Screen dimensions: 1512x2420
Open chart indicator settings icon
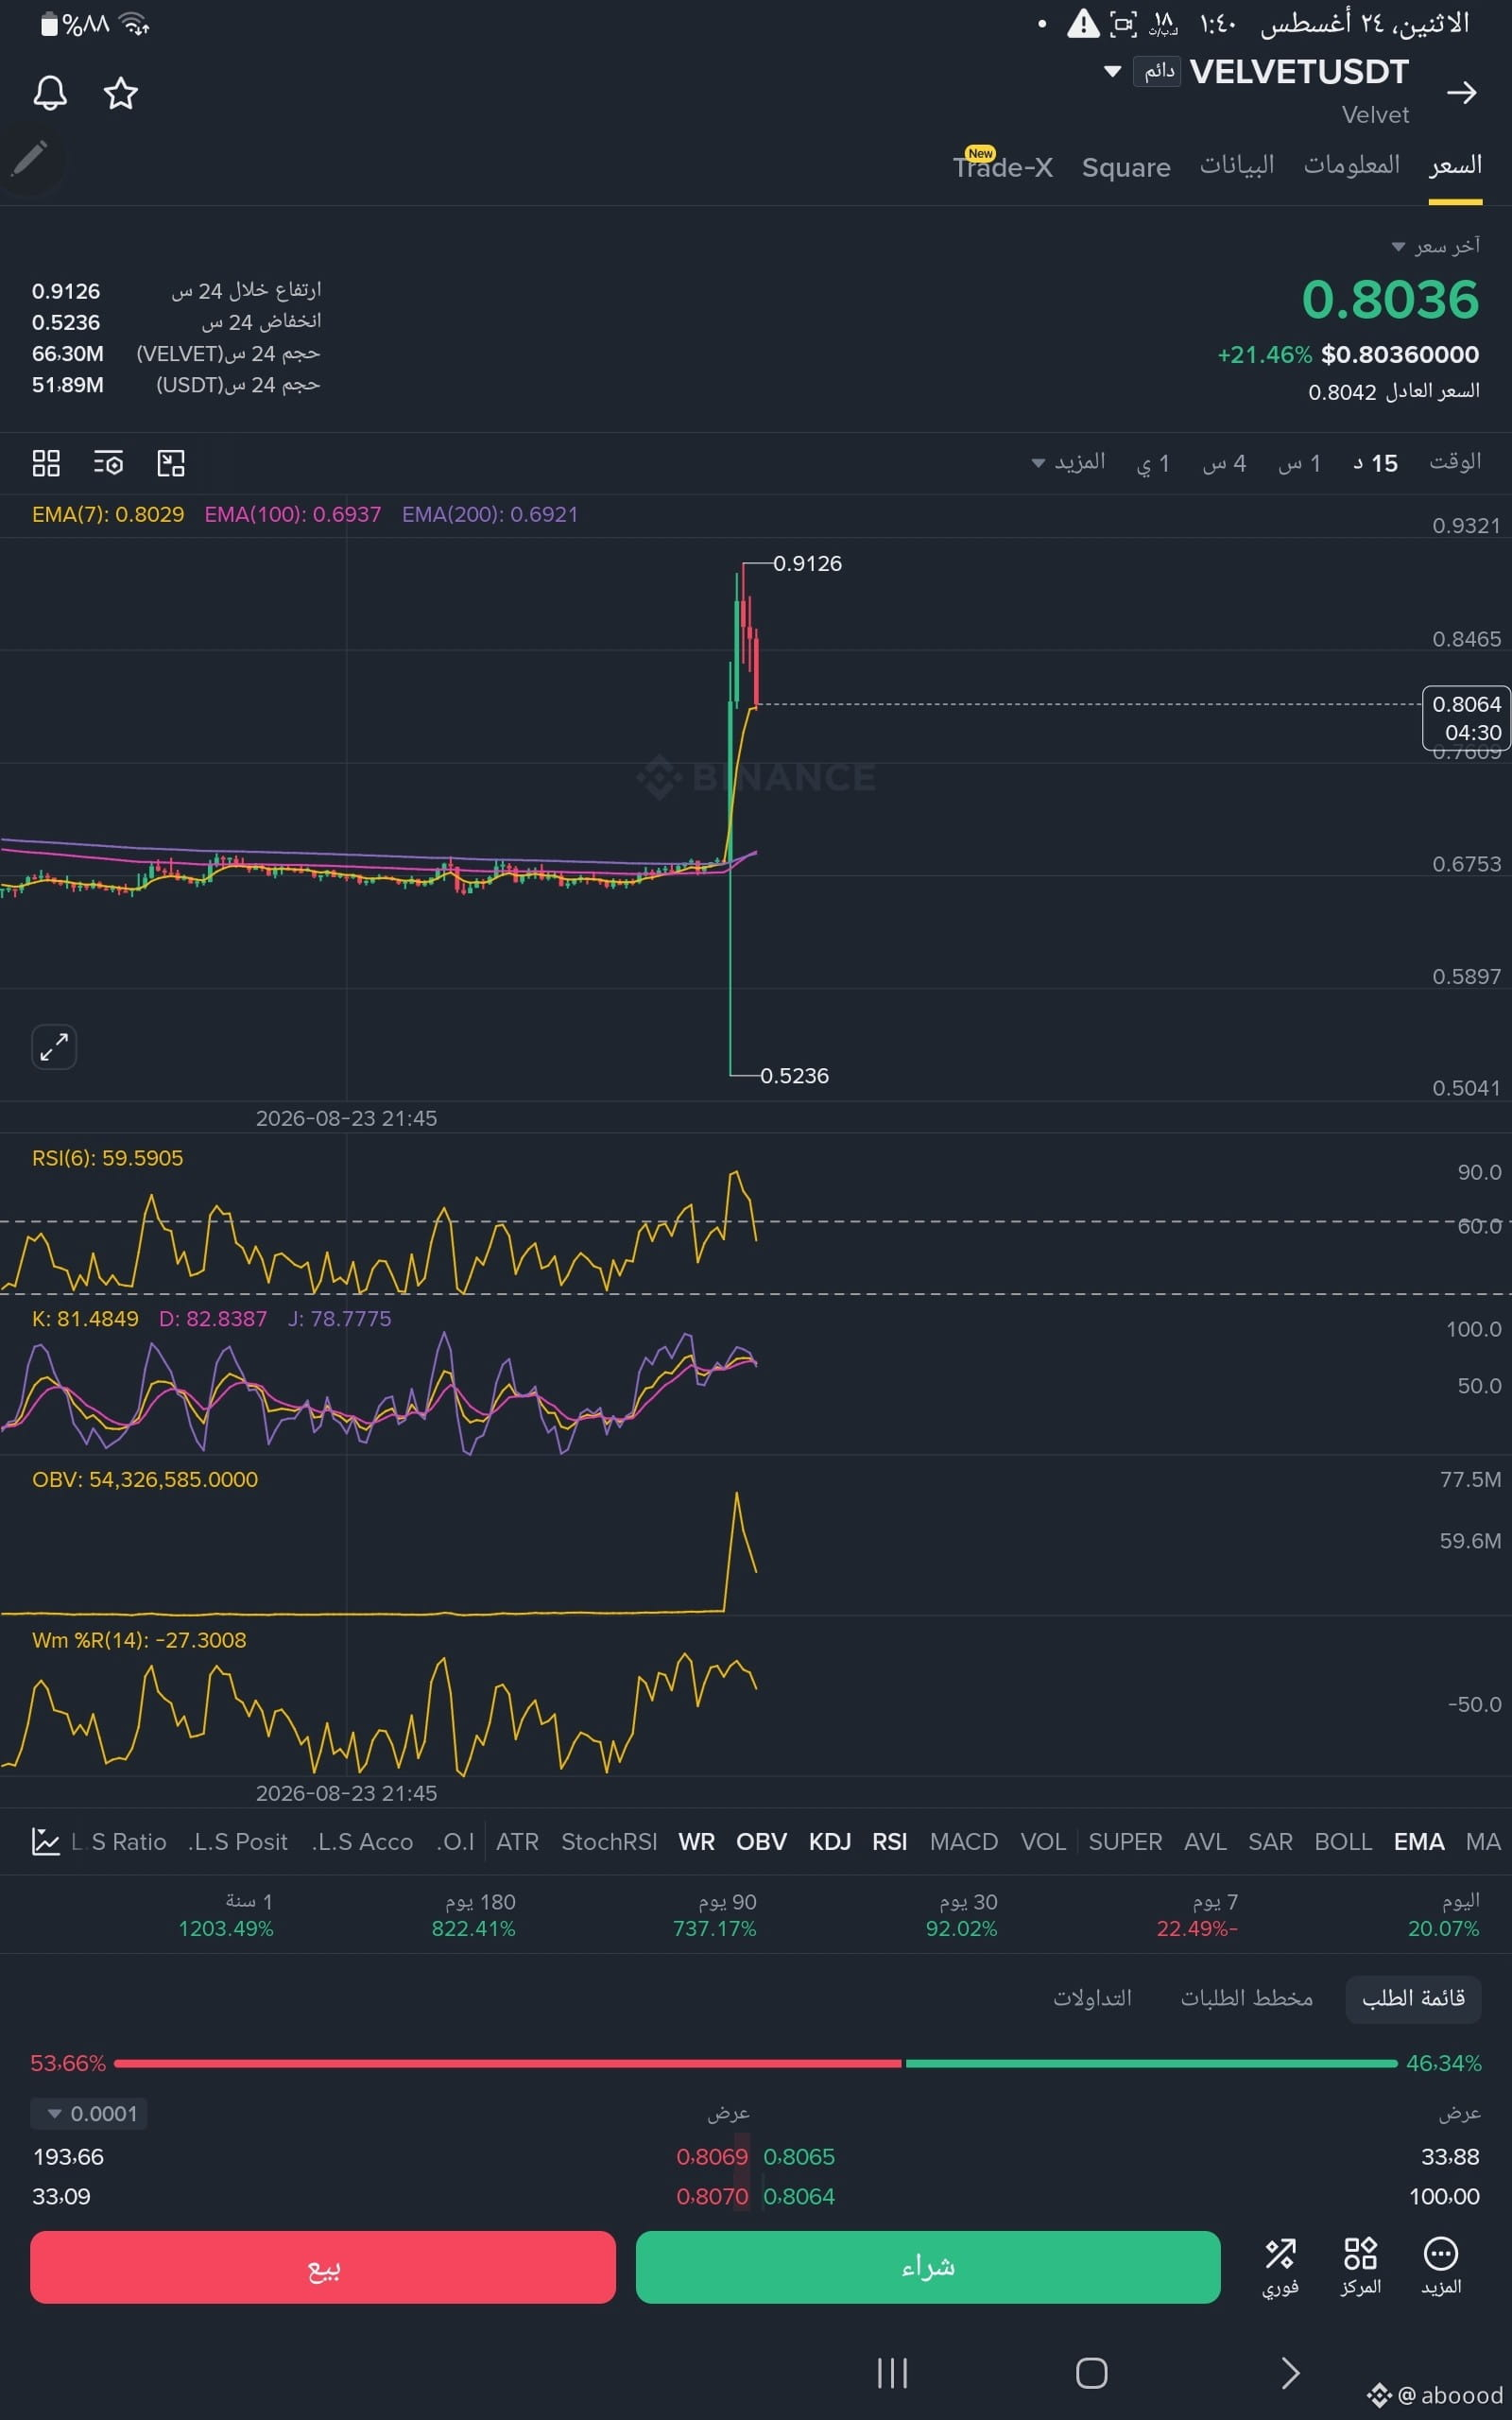coord(108,463)
